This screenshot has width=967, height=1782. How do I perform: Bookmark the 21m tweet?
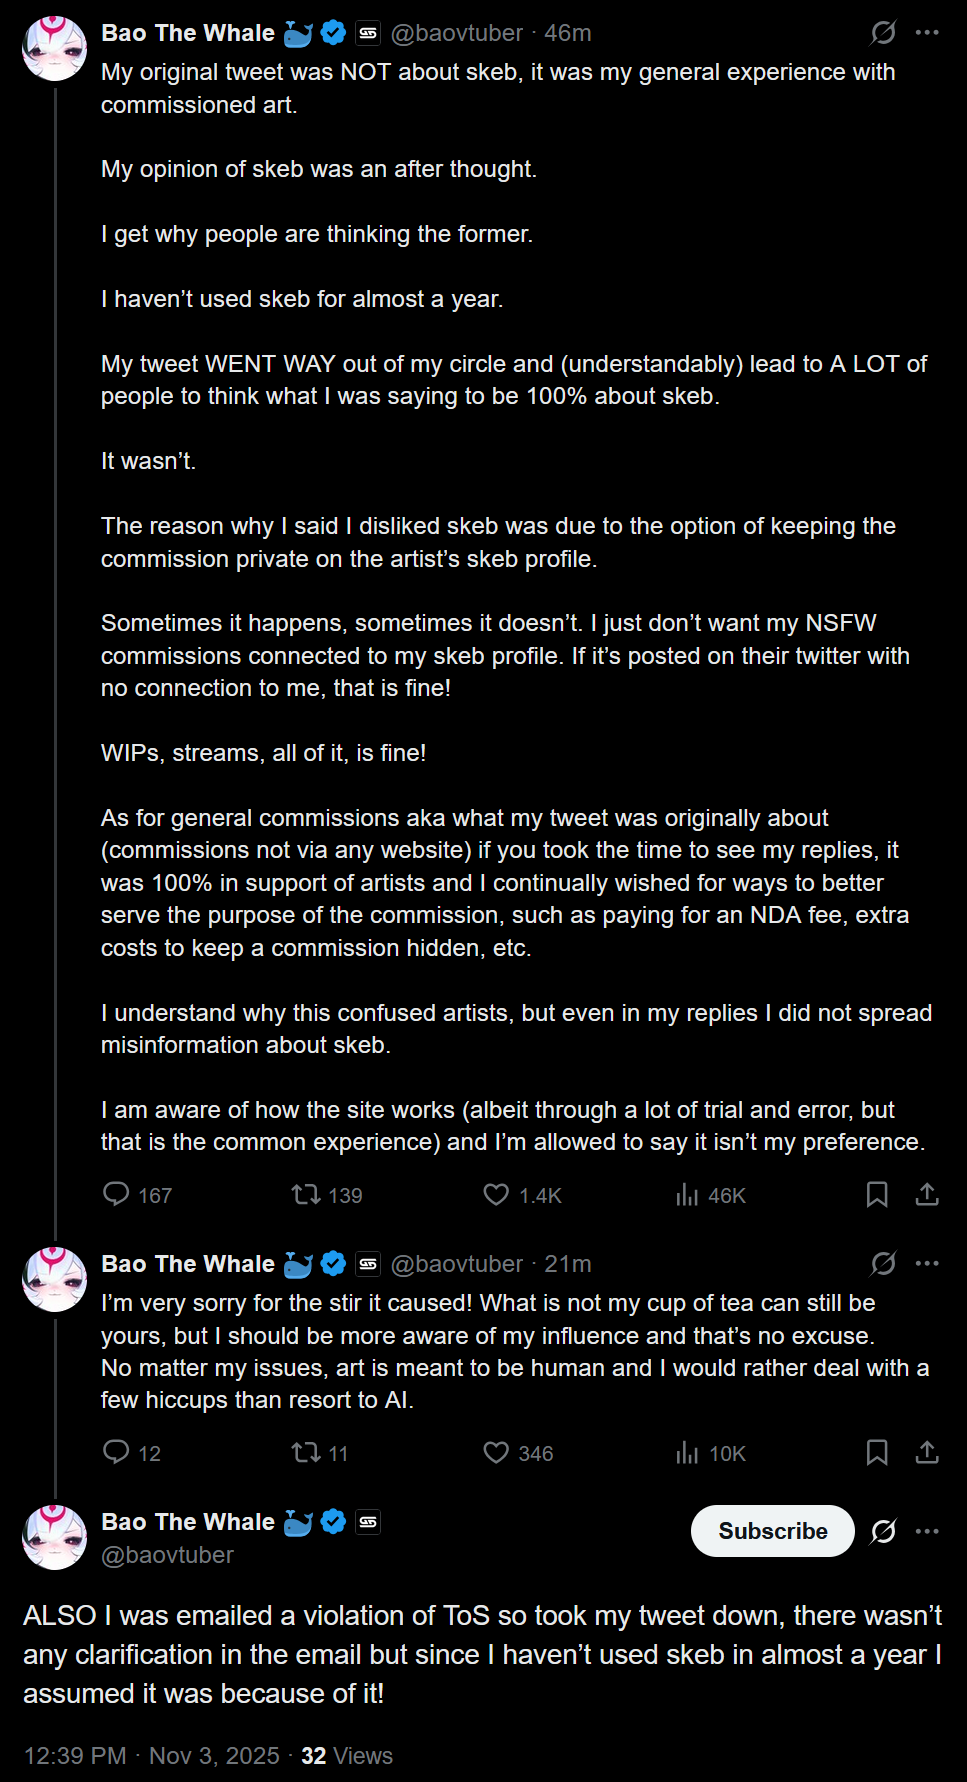click(x=877, y=1452)
